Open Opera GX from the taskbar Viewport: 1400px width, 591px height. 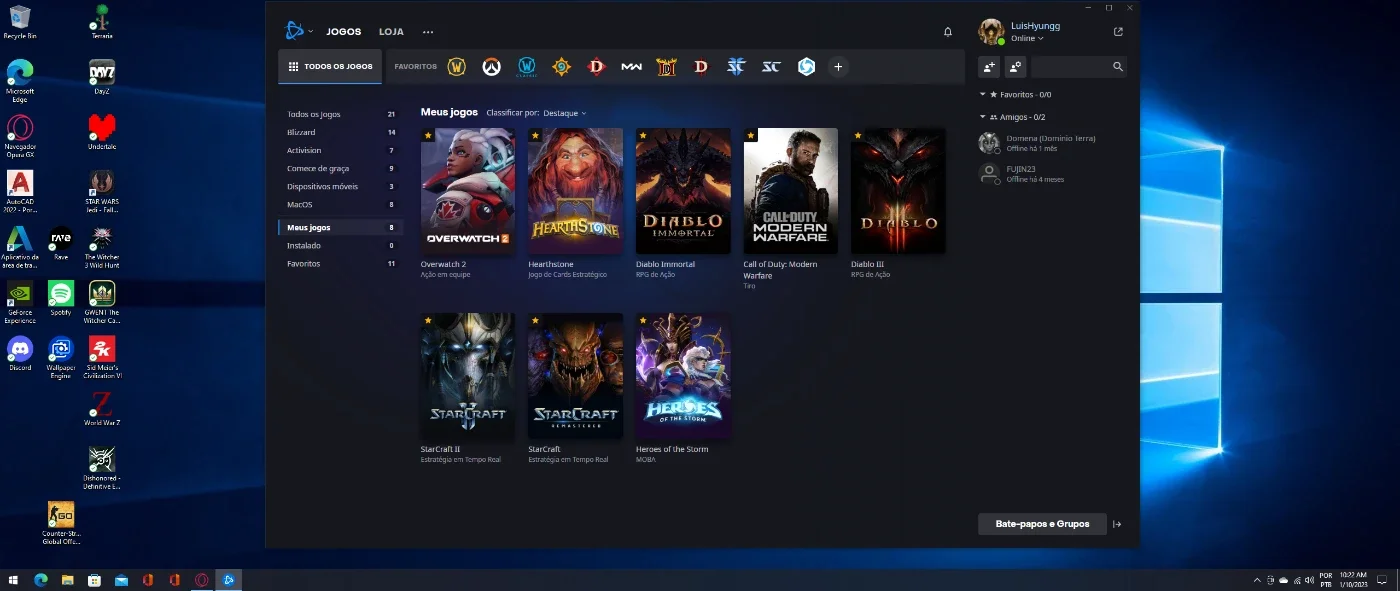tap(201, 580)
